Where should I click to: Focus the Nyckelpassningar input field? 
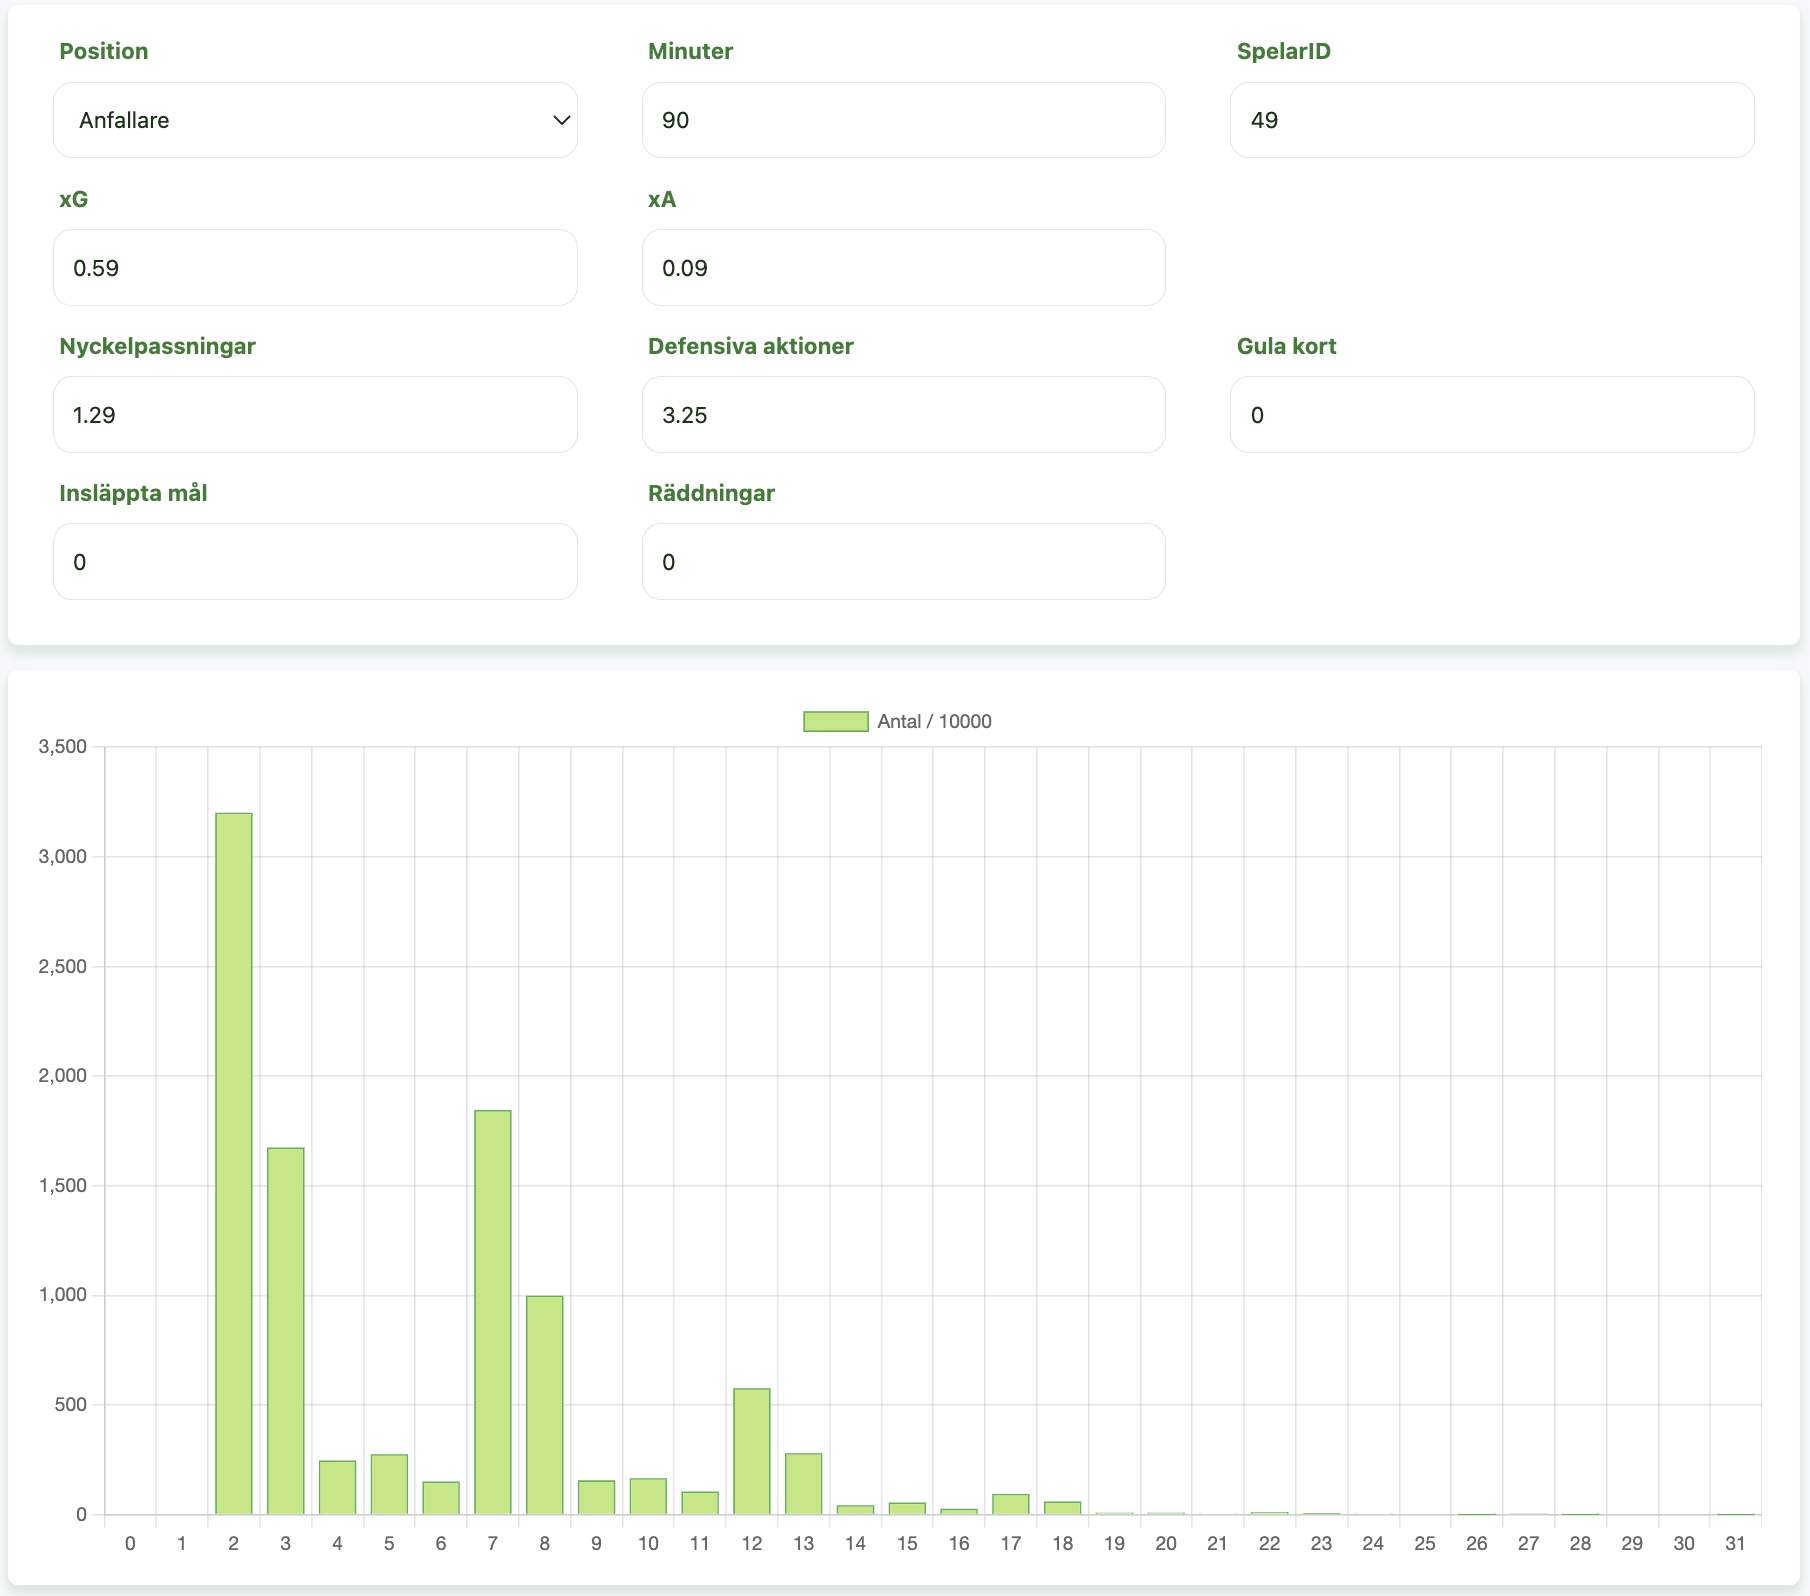point(315,415)
